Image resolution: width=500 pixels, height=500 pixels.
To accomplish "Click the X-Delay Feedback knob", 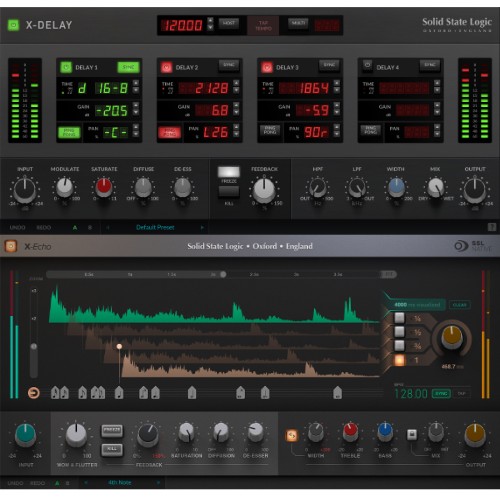I will (x=264, y=190).
